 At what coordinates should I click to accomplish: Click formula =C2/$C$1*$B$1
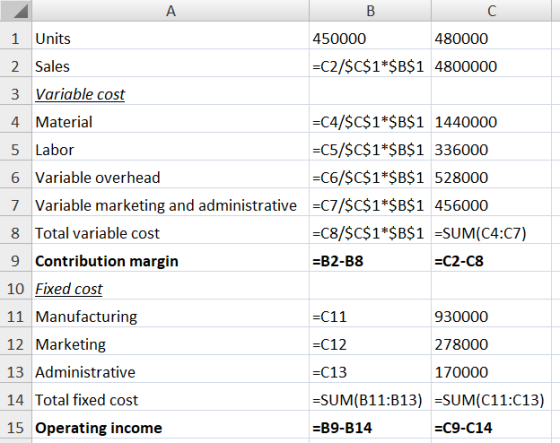pyautogui.click(x=368, y=66)
